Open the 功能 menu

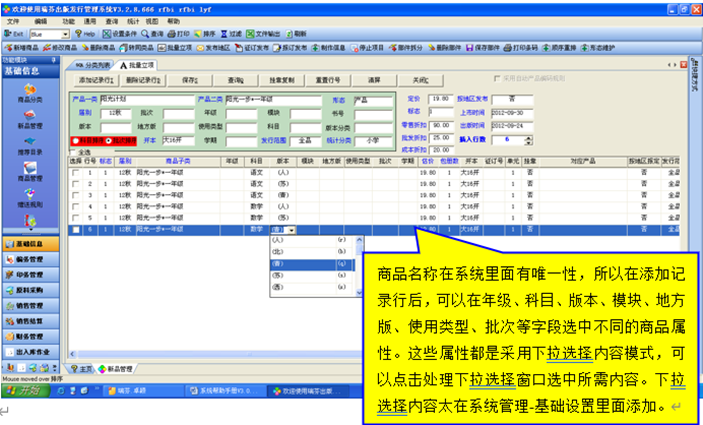pyautogui.click(x=68, y=22)
